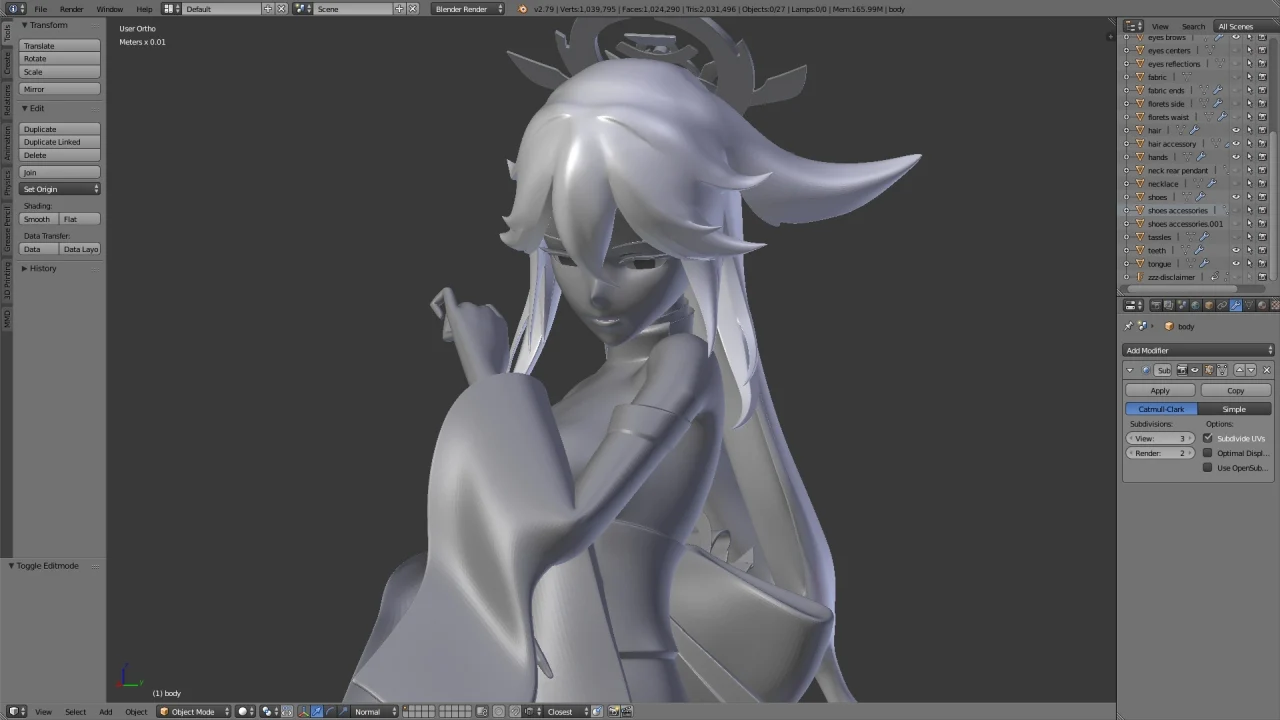Screen dimensions: 1280x720
Task: Expand the History panel
Action: [24, 268]
